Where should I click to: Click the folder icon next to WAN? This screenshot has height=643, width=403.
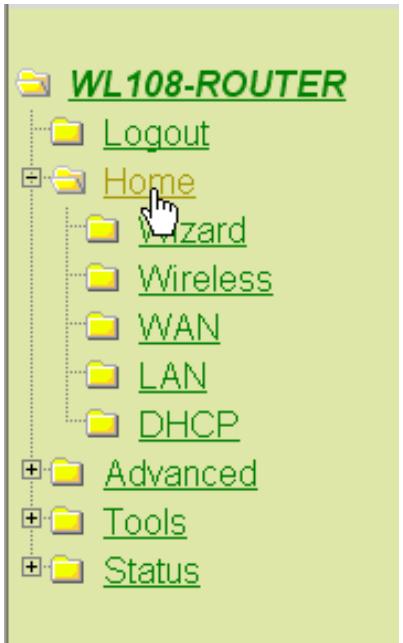(102, 326)
